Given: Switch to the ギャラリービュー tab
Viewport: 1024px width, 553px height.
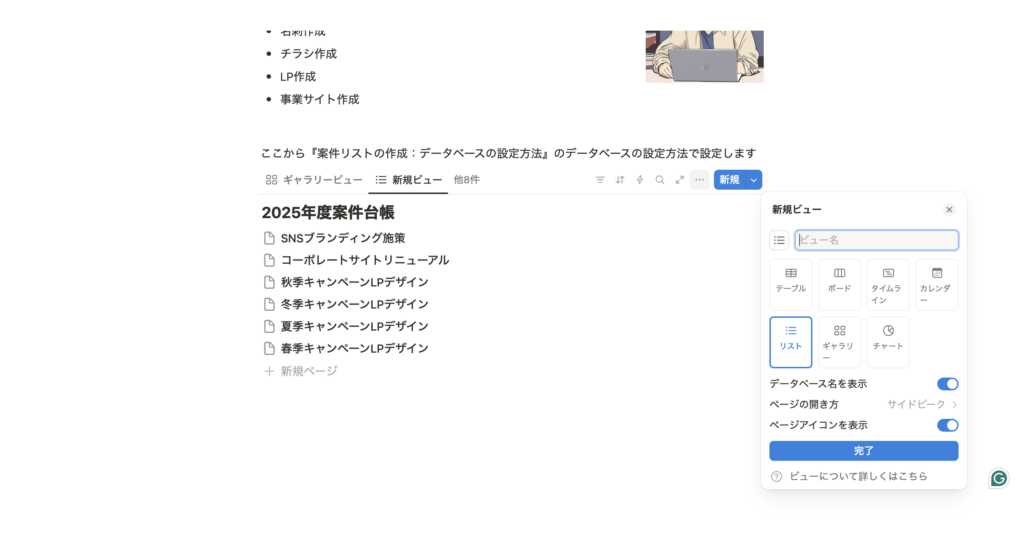Looking at the screenshot, I should coord(314,180).
